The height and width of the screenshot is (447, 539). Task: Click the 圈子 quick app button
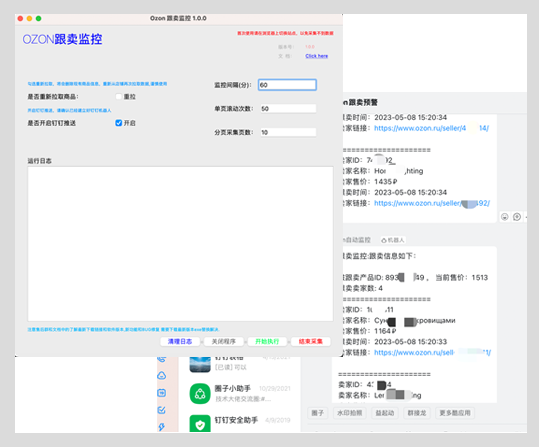317,413
